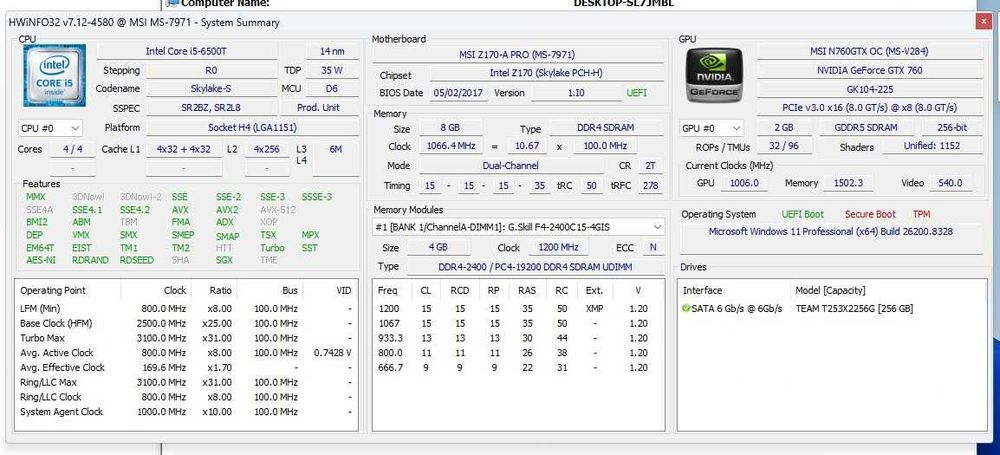
Task: Click the module Size value 4 GB
Action: [x=438, y=248]
